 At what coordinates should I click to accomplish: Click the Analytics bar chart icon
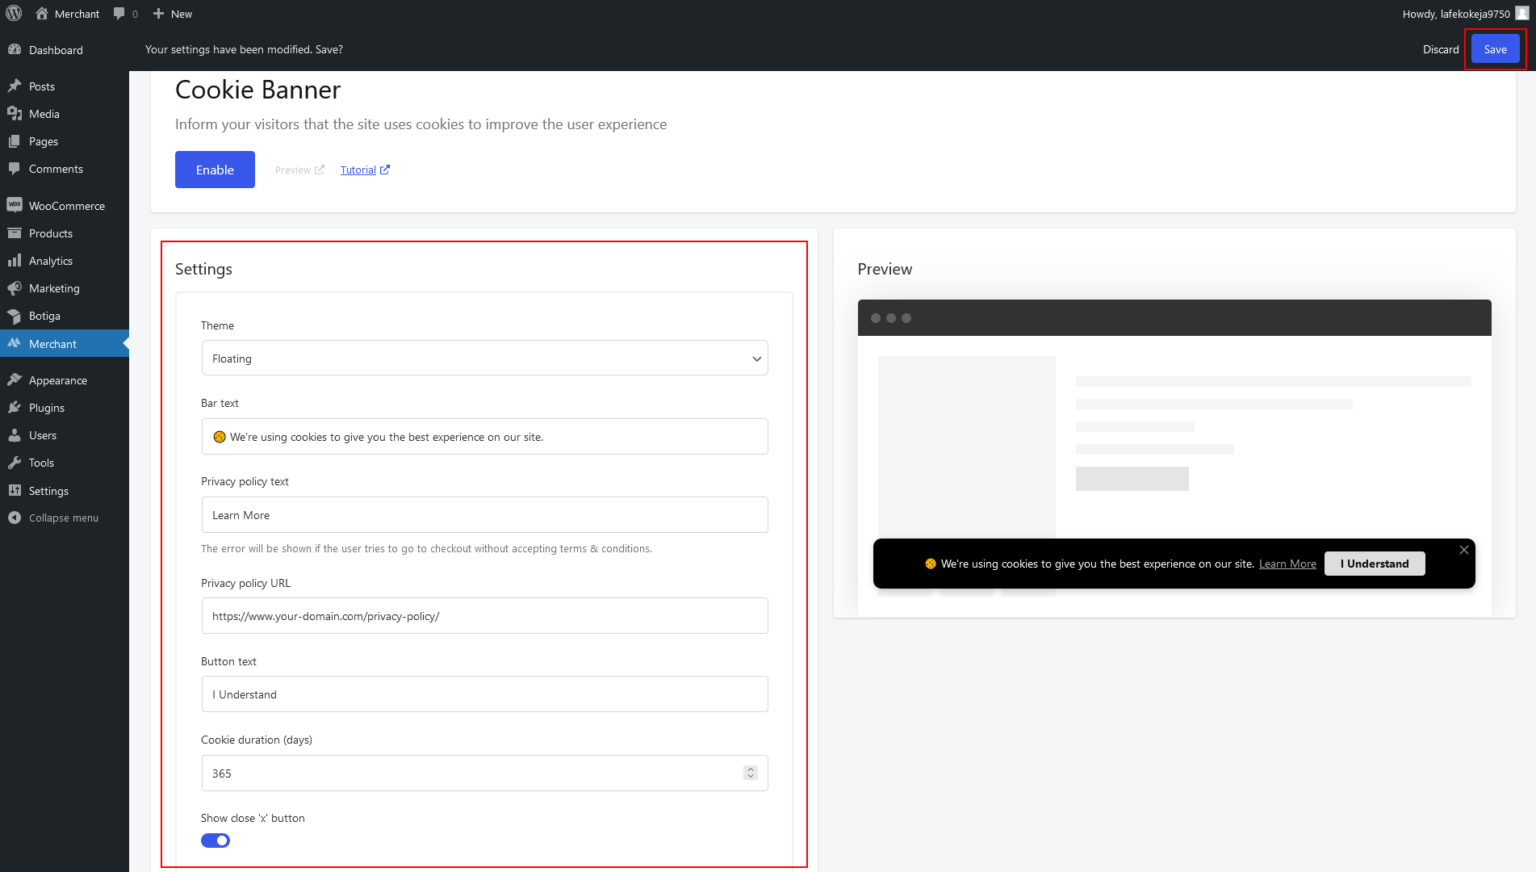pyautogui.click(x=14, y=261)
